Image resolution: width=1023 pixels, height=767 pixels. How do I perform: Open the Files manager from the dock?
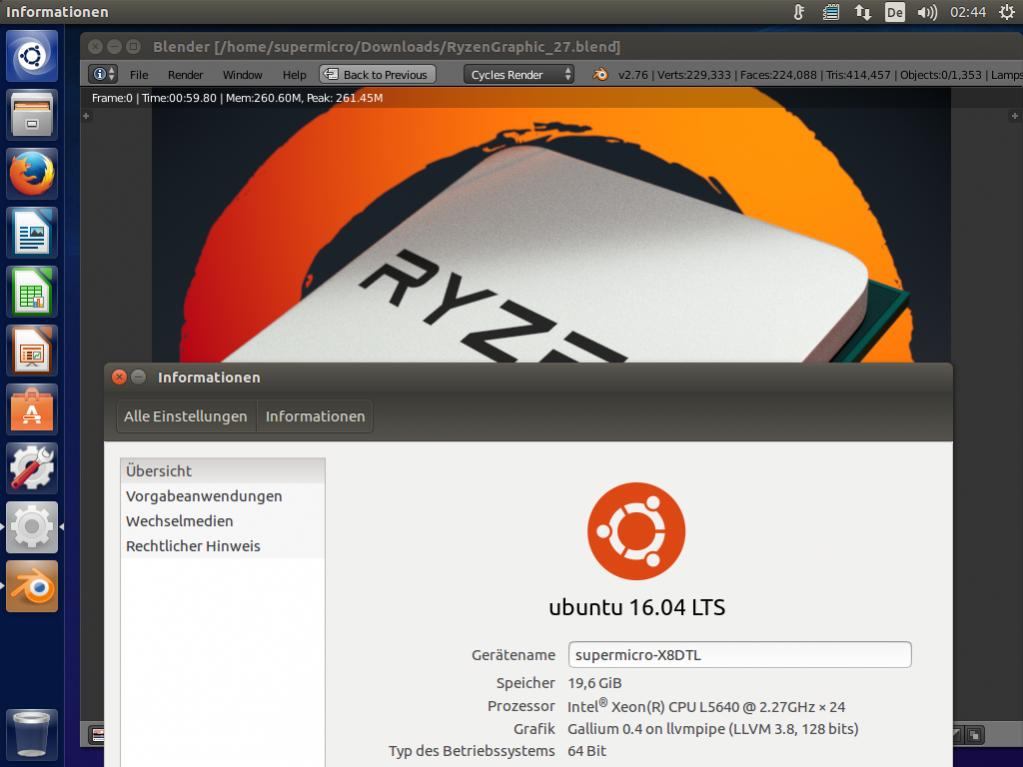click(x=31, y=115)
